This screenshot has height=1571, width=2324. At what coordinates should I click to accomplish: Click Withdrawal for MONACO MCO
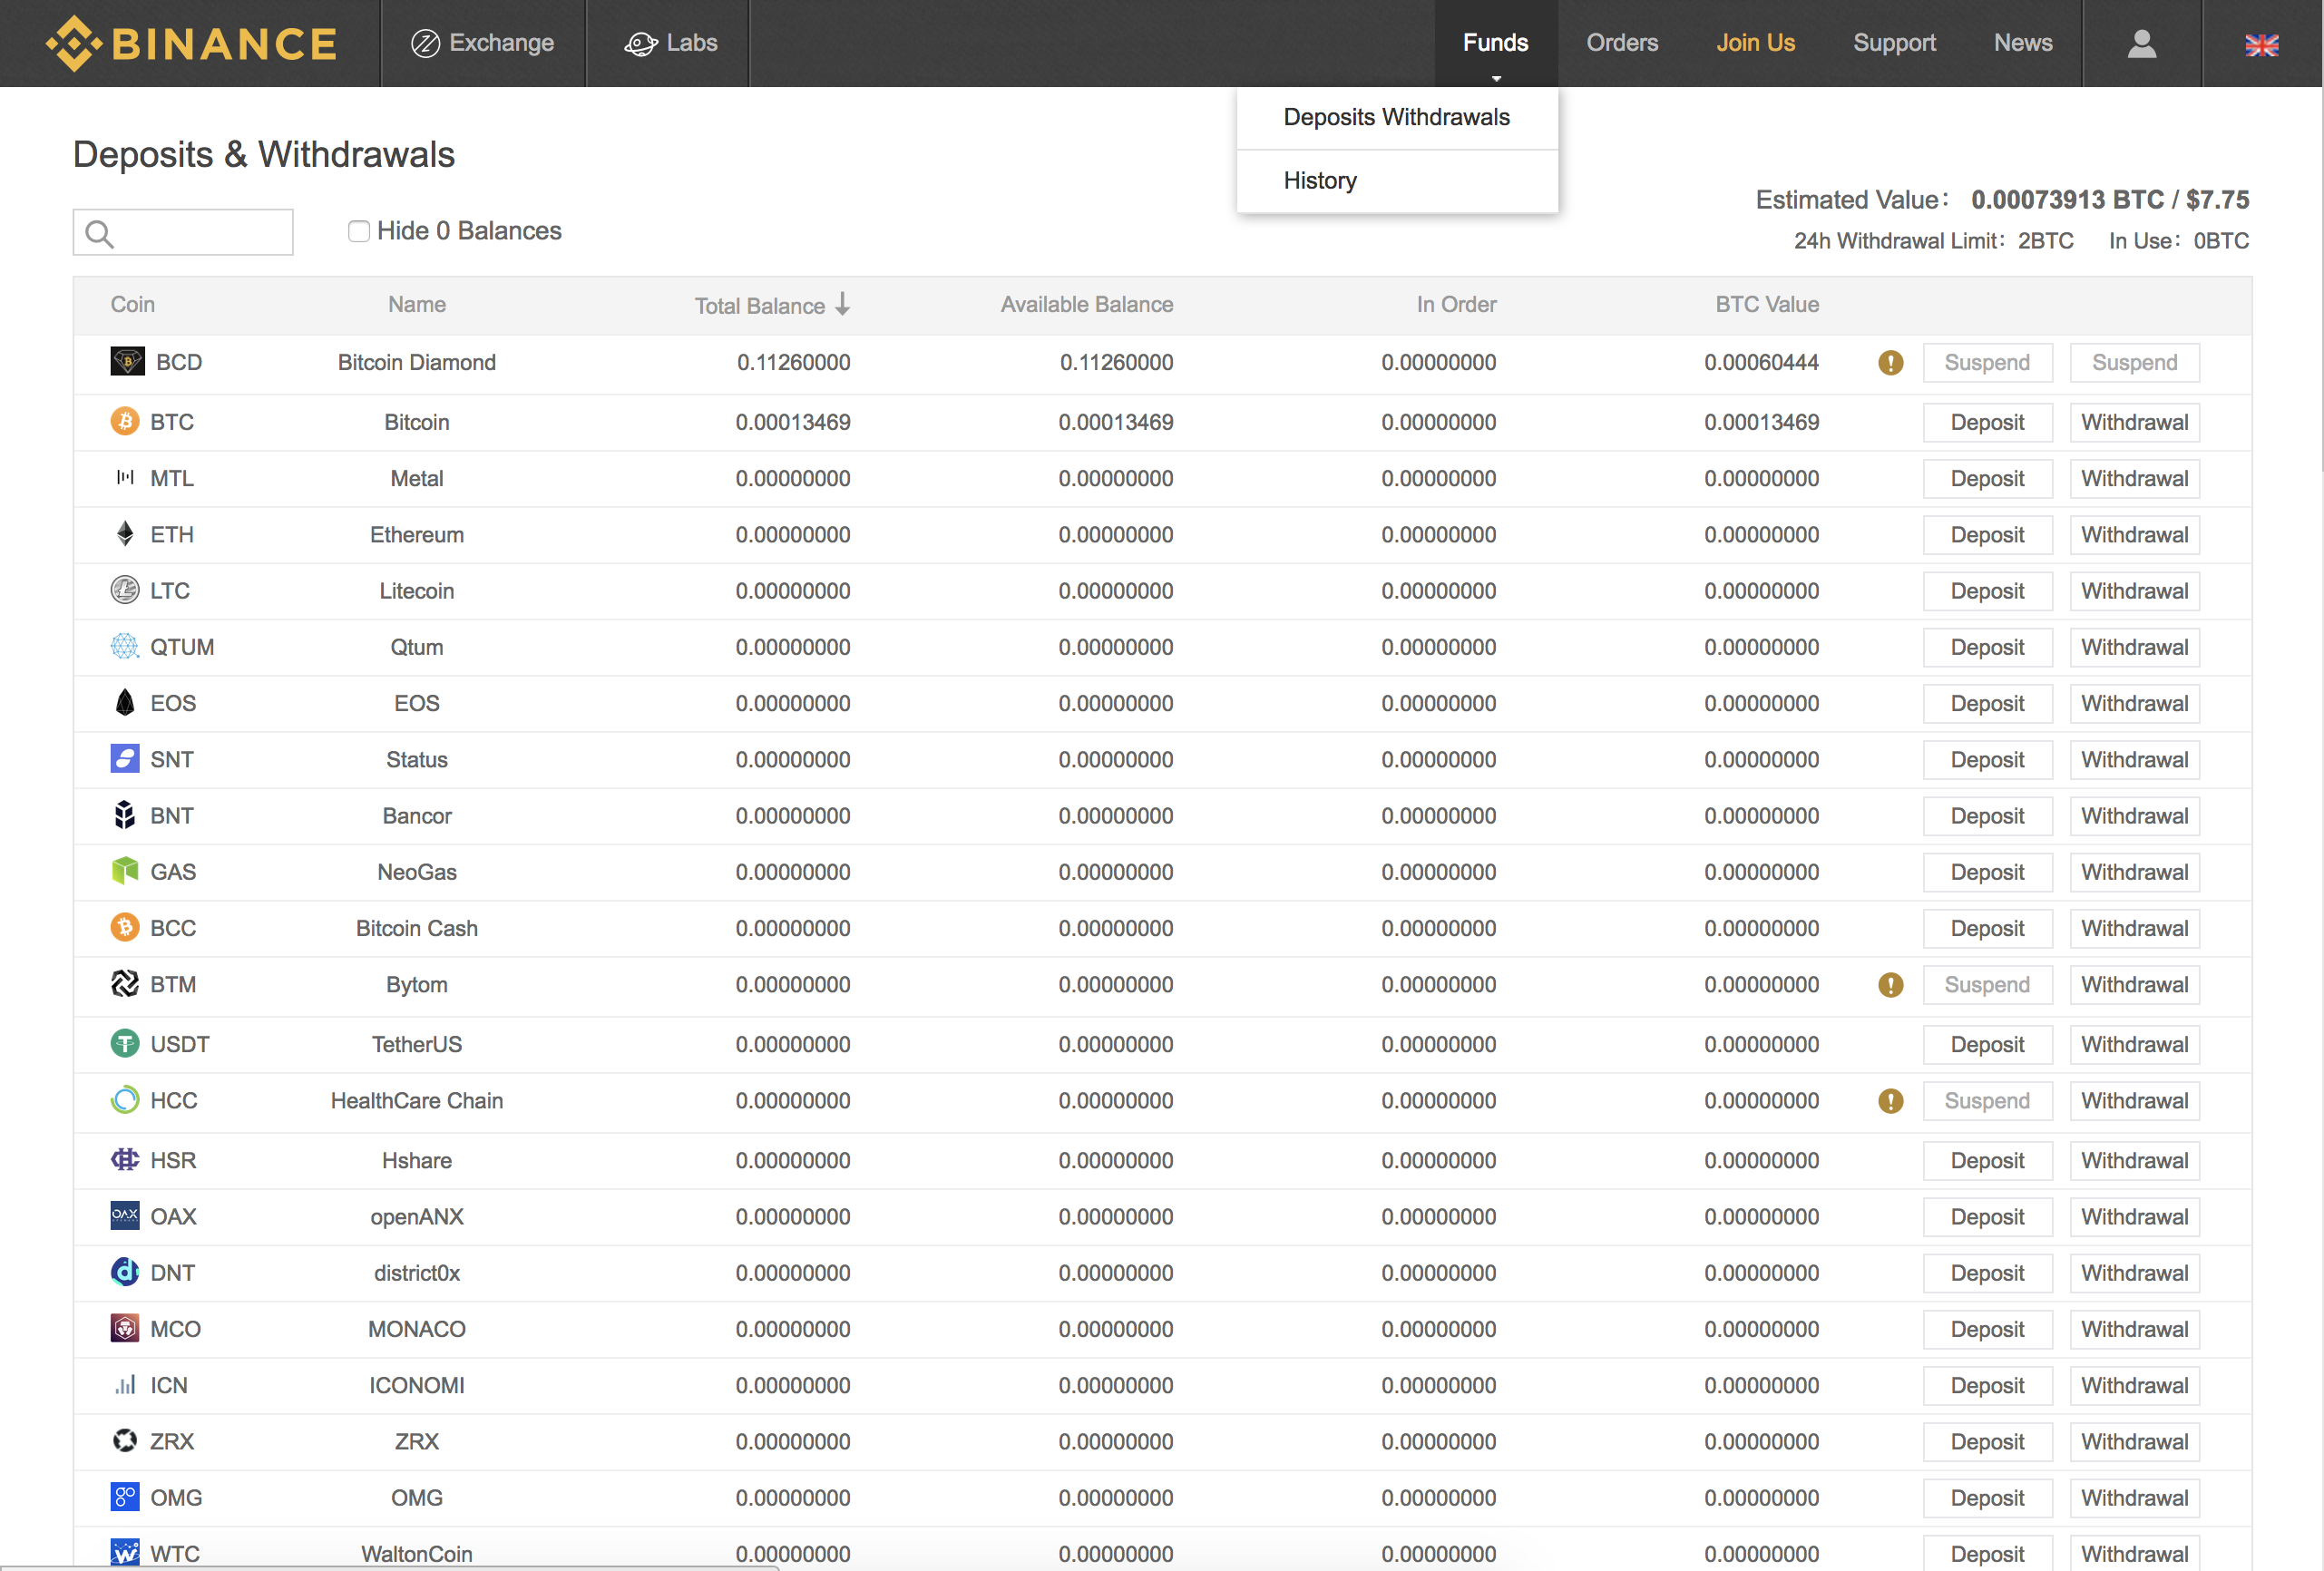point(2134,1329)
